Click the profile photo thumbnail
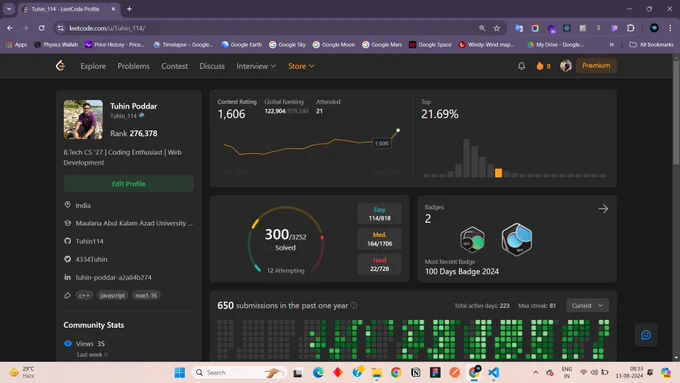 (83, 119)
